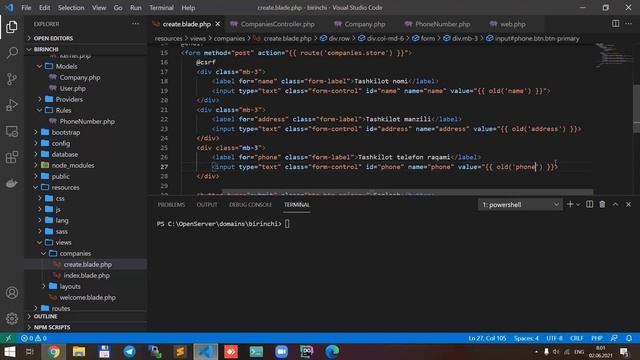
Task: Open Telegram from the taskbar
Action: pos(129,351)
